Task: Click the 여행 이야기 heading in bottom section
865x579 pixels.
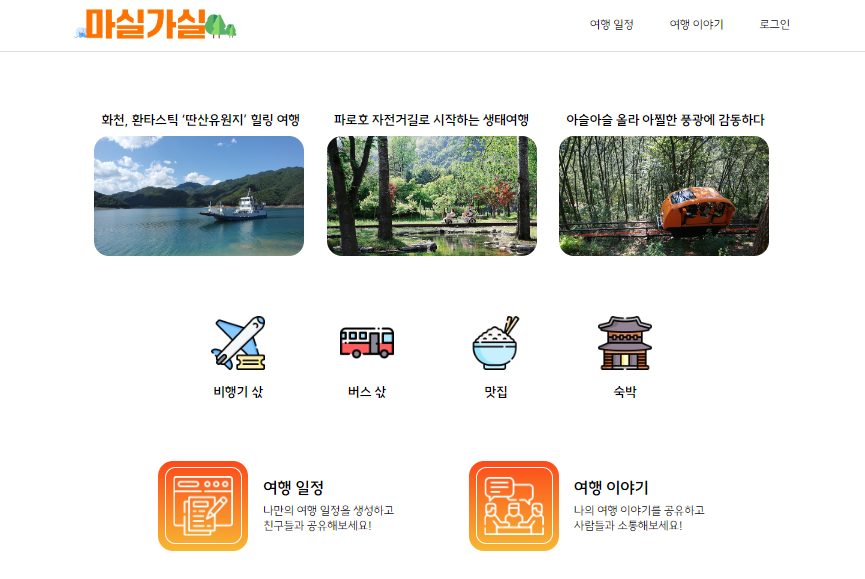Action: (x=611, y=487)
